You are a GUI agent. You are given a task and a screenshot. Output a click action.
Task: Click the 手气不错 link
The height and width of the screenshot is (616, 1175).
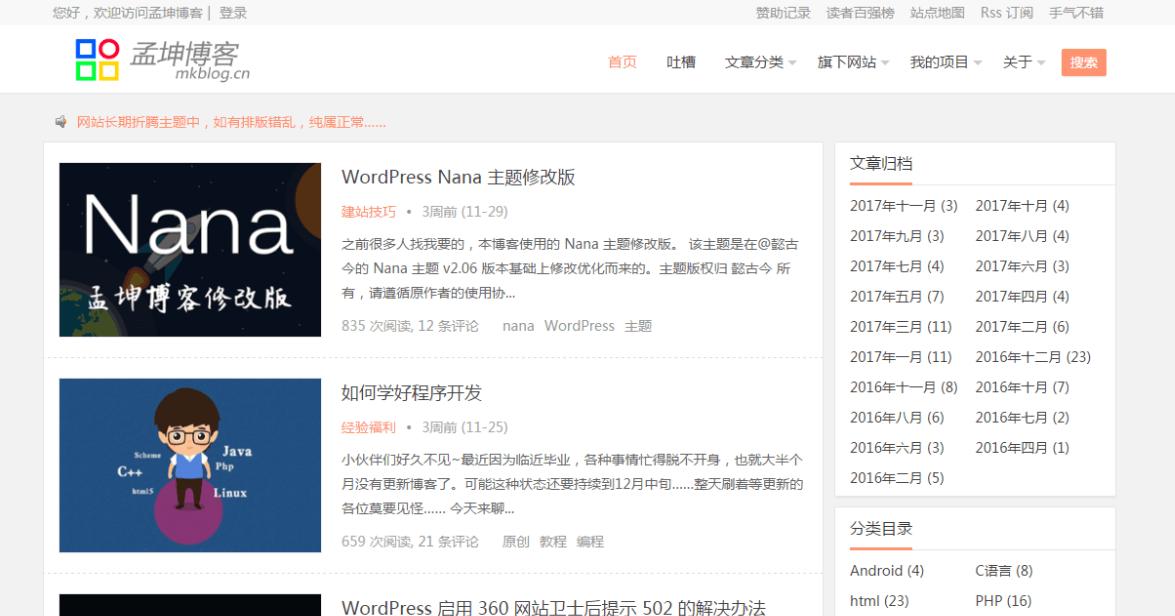[1076, 13]
